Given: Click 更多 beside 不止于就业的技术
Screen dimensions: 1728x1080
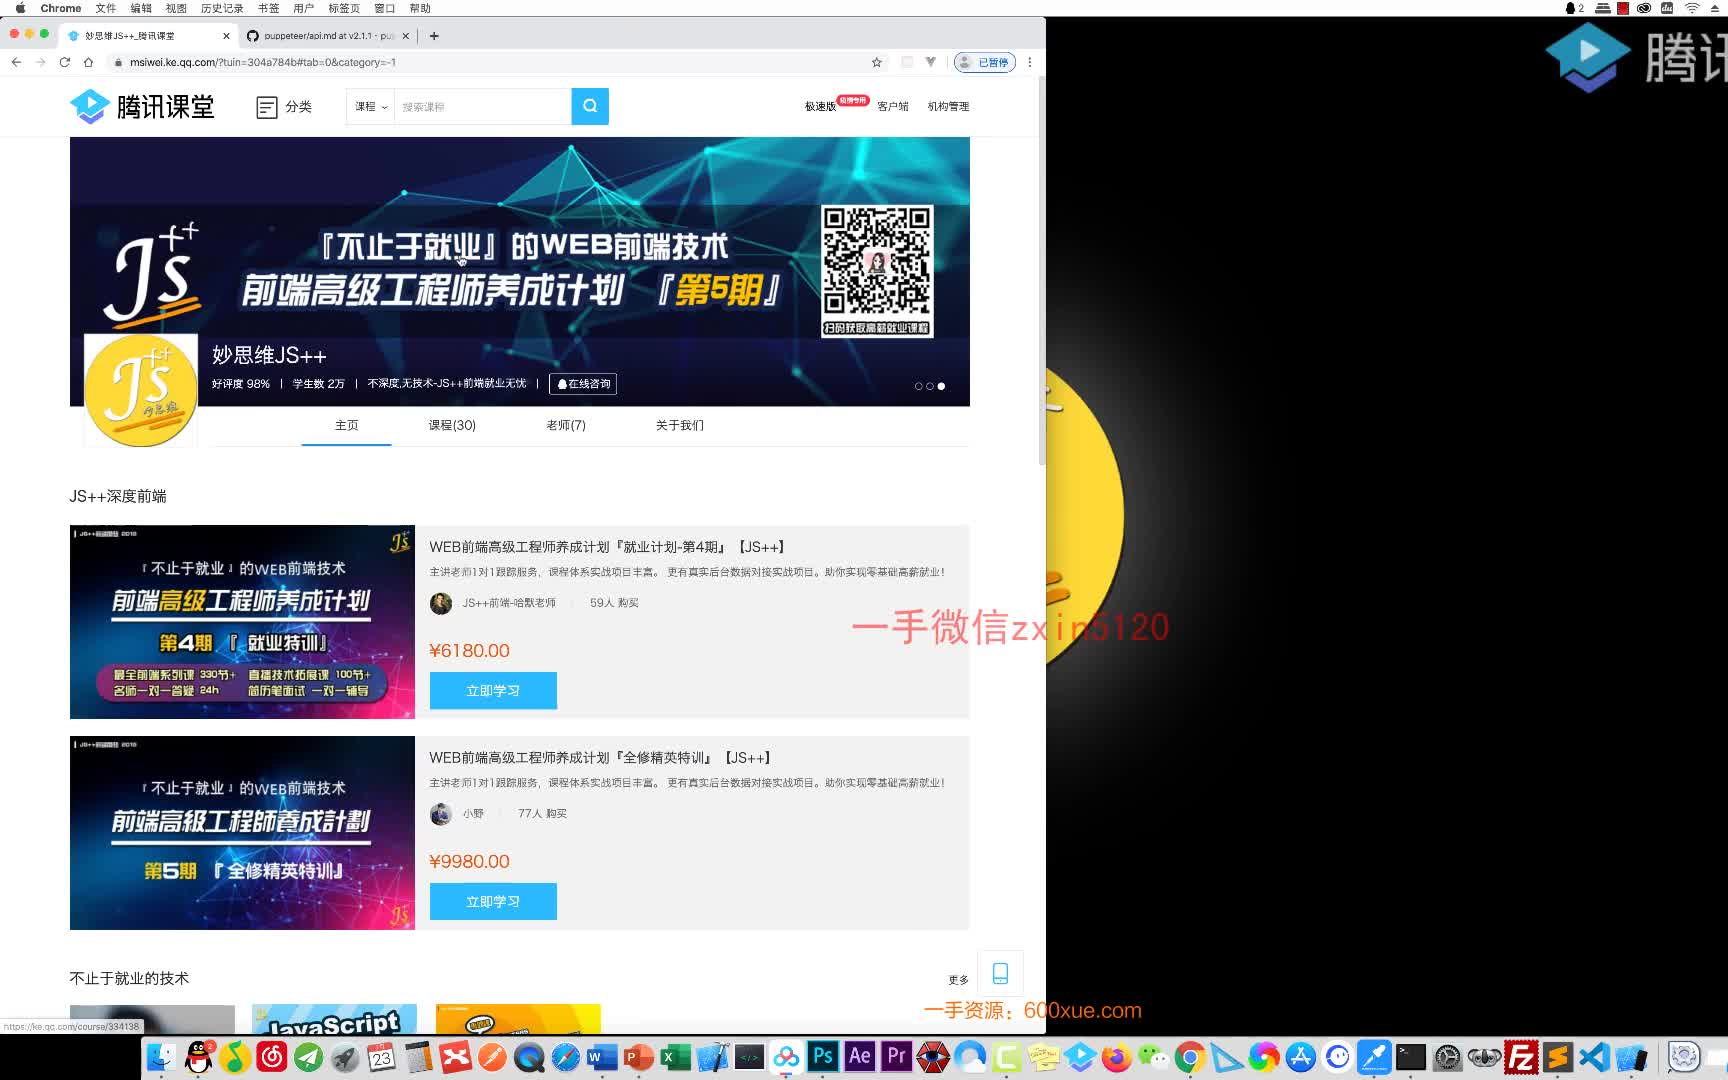Looking at the screenshot, I should pos(958,980).
